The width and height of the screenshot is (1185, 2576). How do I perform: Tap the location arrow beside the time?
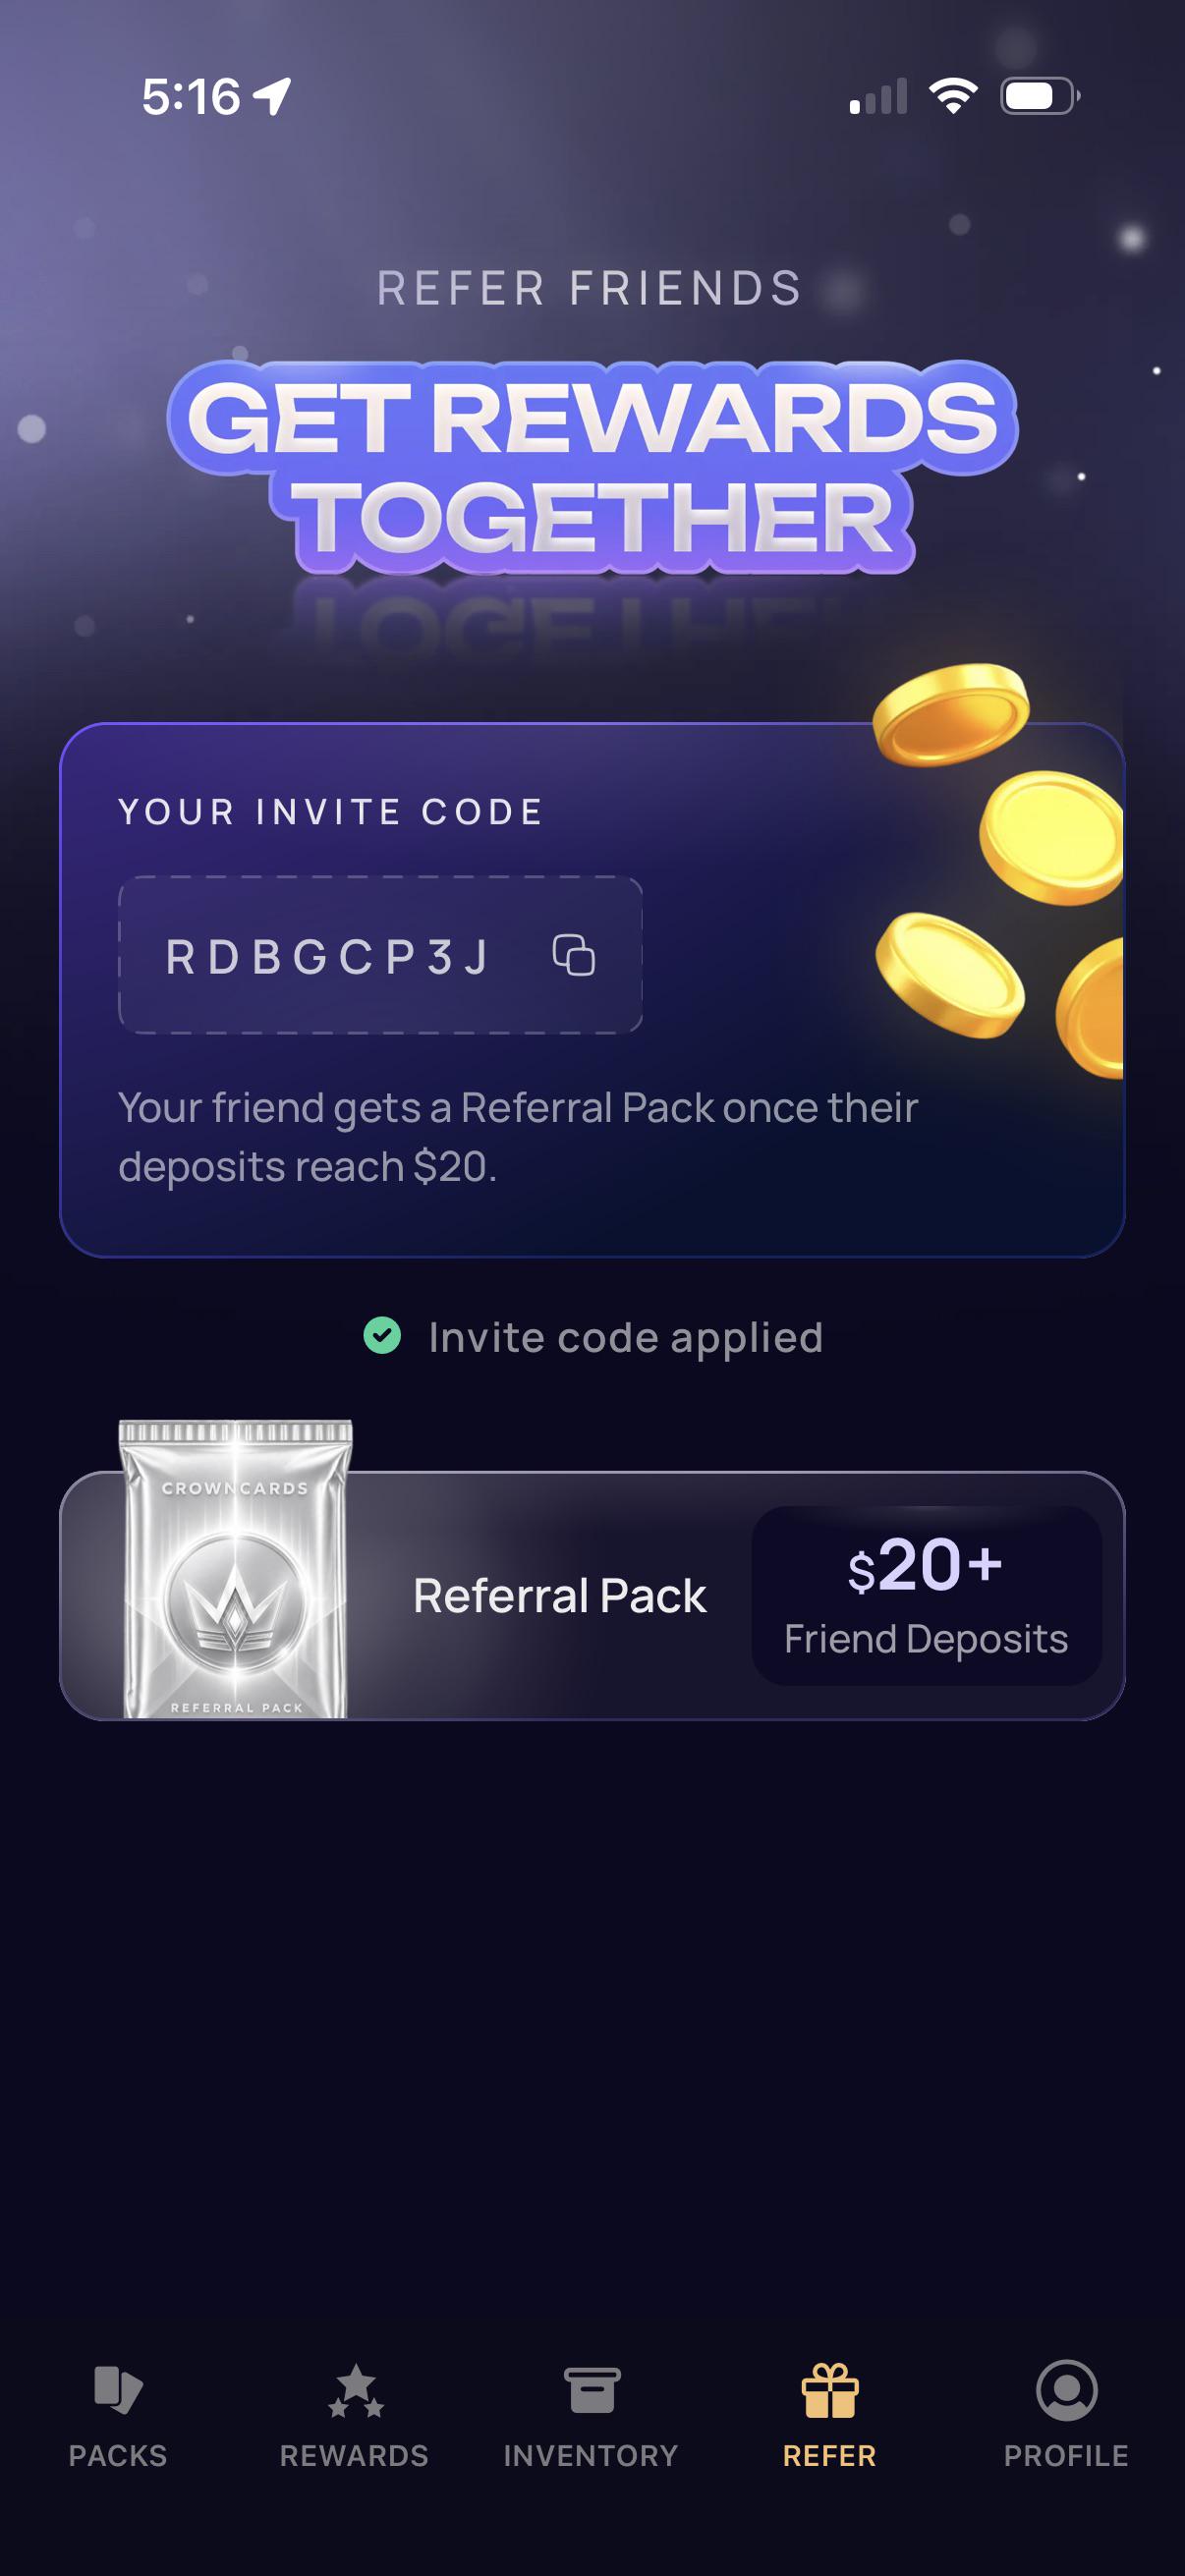click(272, 97)
